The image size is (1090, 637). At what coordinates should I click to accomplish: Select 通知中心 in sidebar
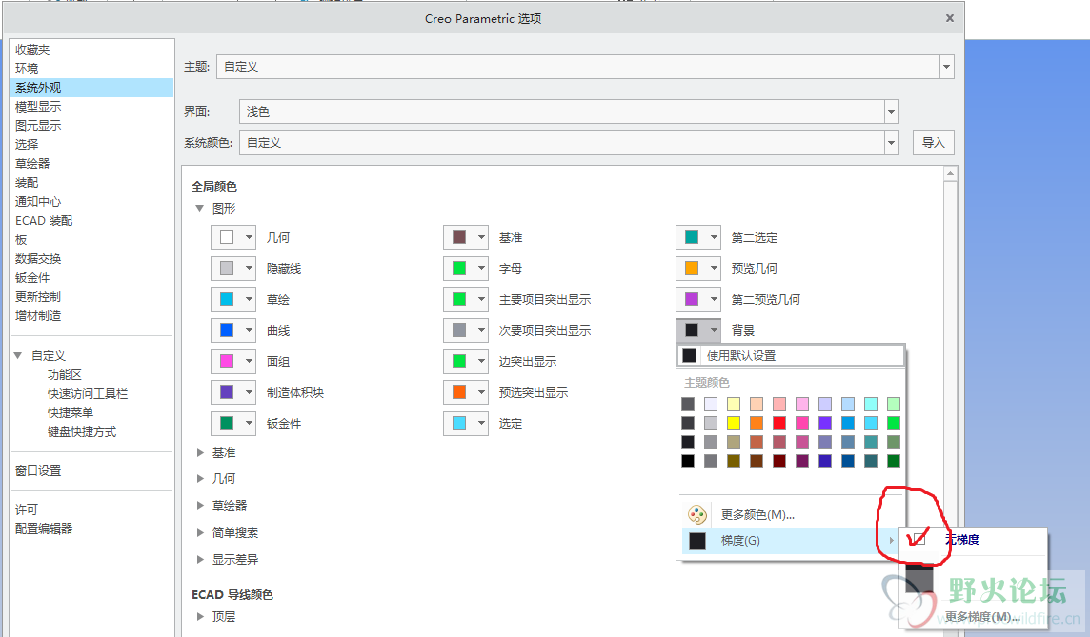38,202
